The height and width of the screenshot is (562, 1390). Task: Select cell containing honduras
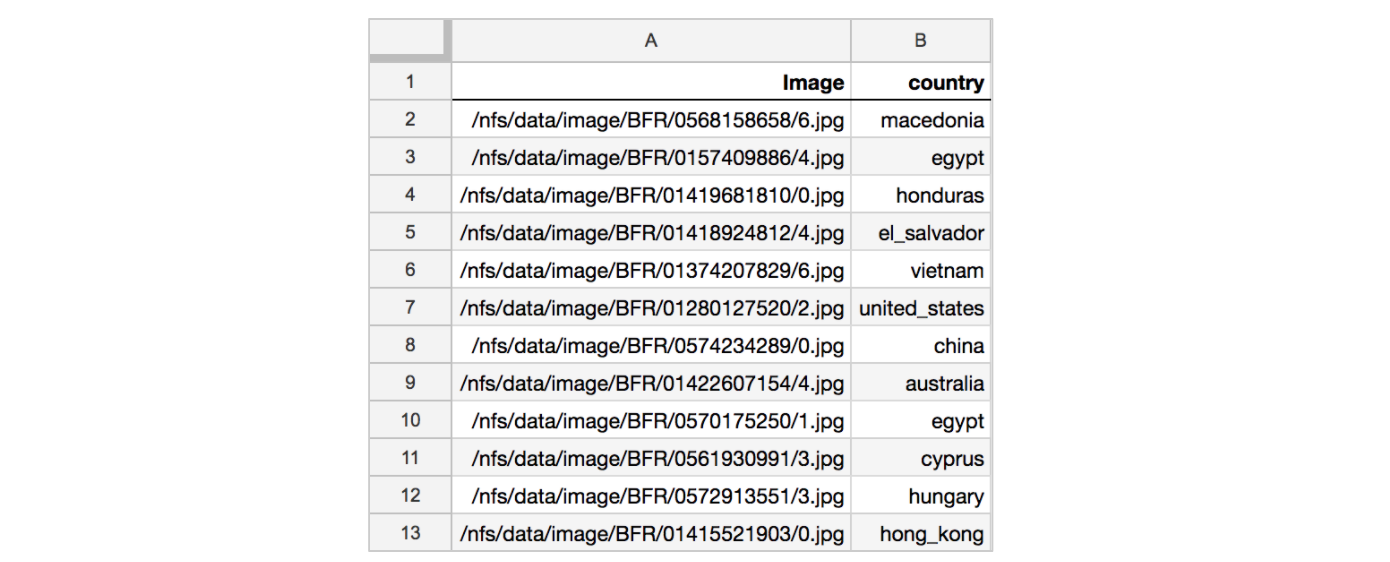point(921,195)
